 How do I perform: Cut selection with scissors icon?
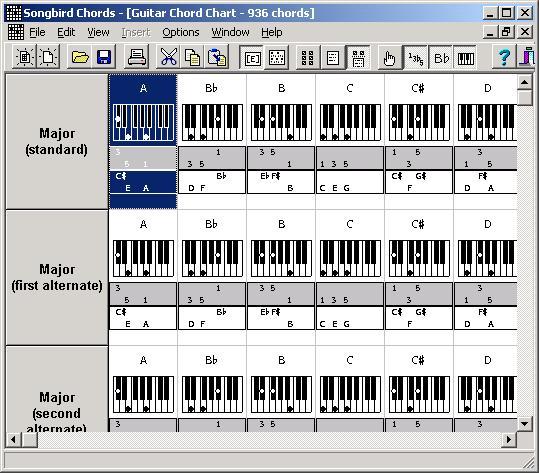[x=168, y=57]
